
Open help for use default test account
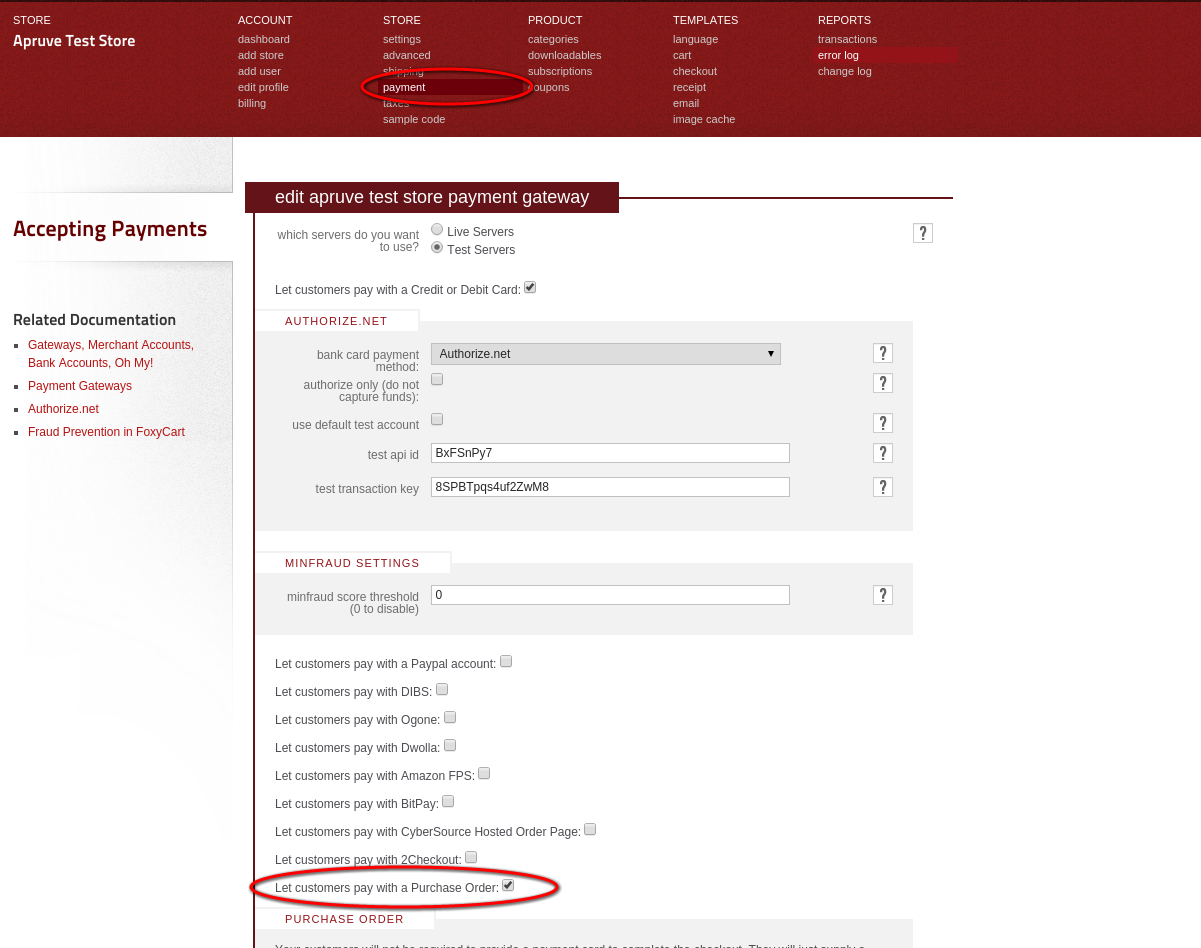882,423
